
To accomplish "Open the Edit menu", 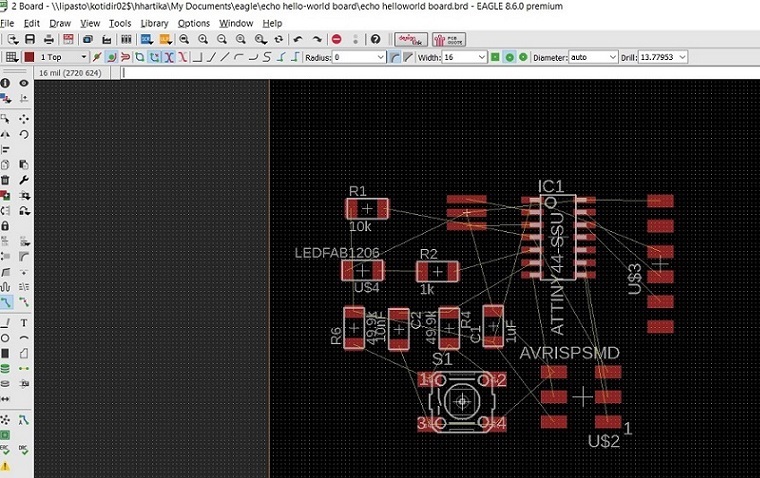I will (x=32, y=23).
